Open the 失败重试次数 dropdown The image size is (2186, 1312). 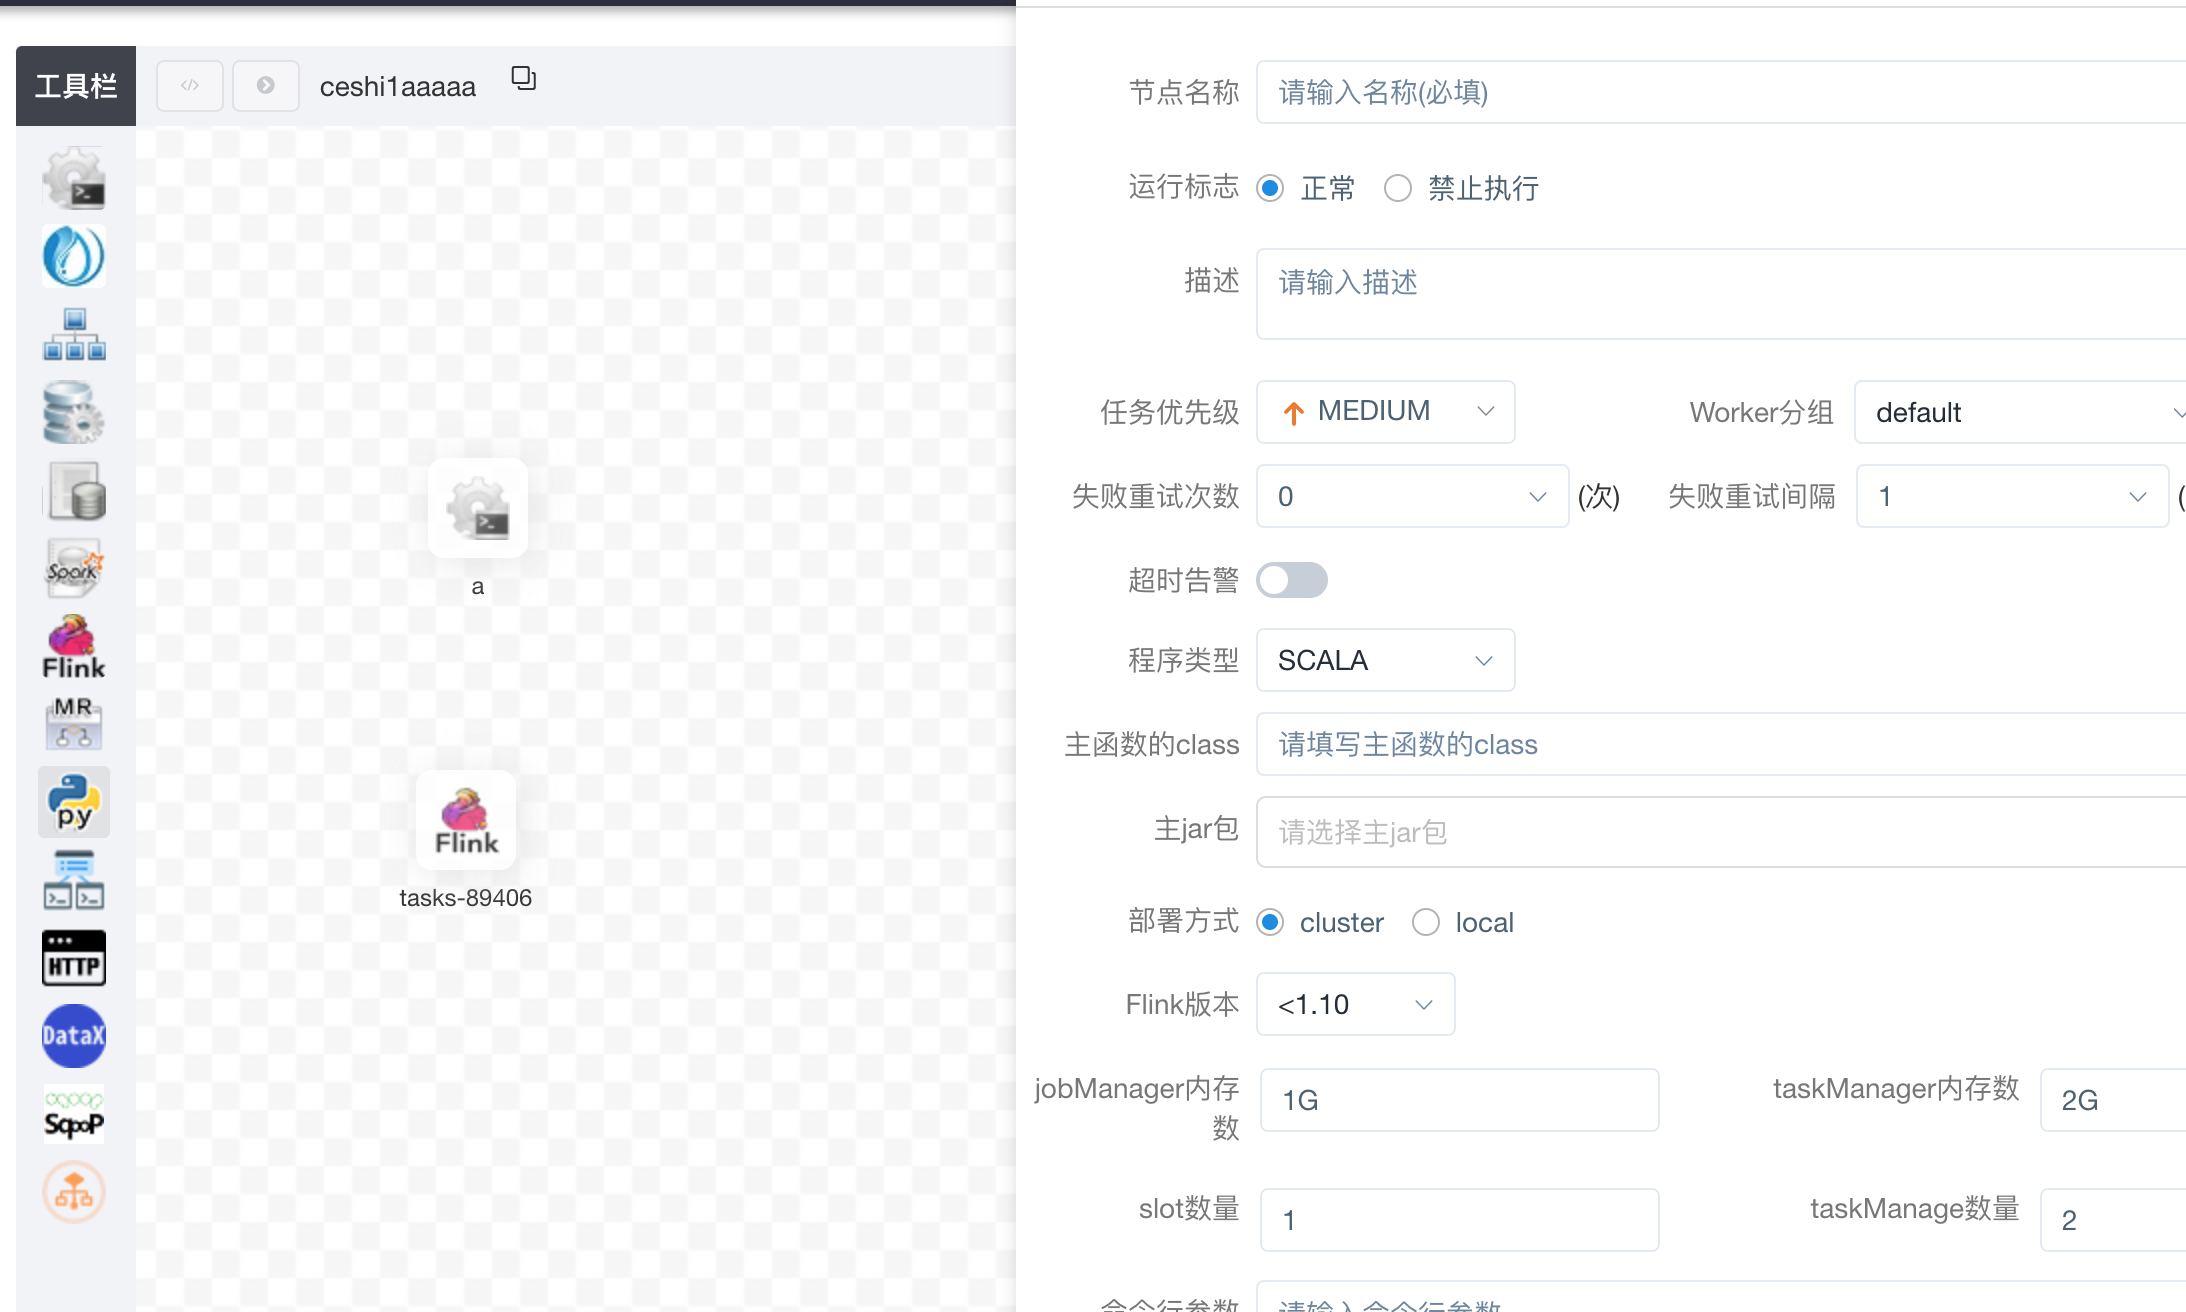pos(1411,496)
